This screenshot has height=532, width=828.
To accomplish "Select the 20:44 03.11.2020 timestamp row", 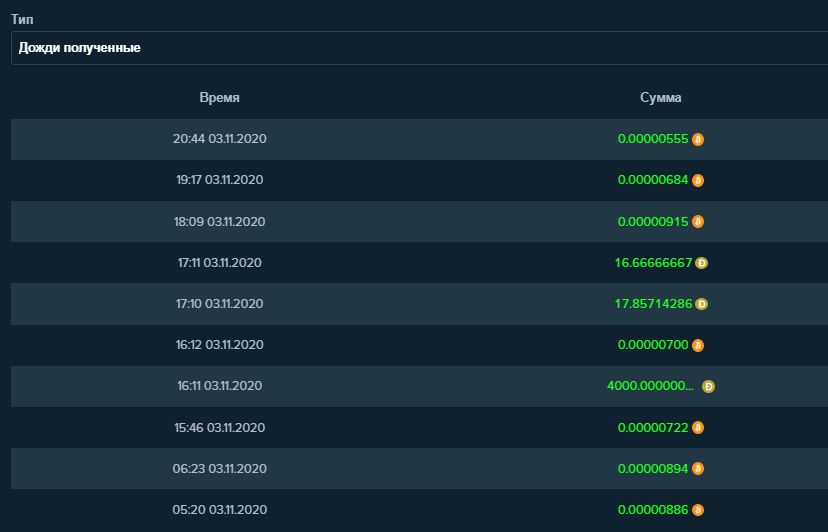I will [219, 139].
